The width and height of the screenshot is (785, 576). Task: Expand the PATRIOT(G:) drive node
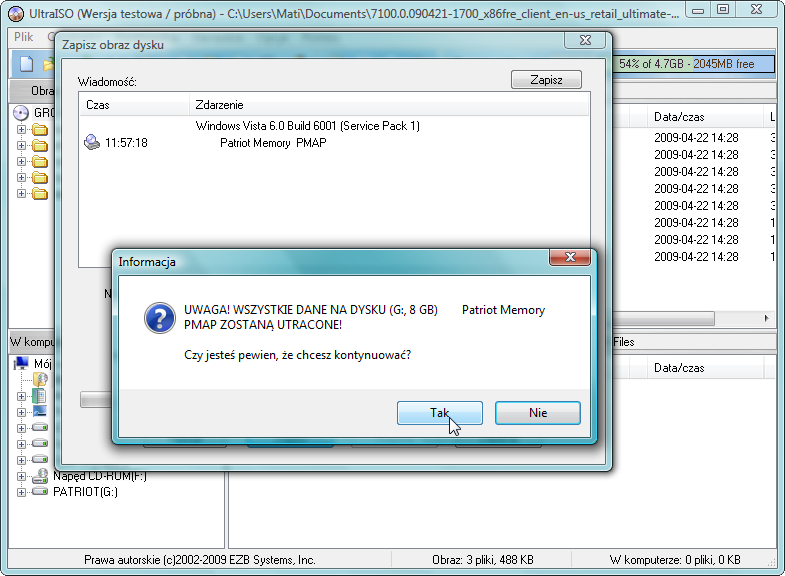tap(21, 492)
